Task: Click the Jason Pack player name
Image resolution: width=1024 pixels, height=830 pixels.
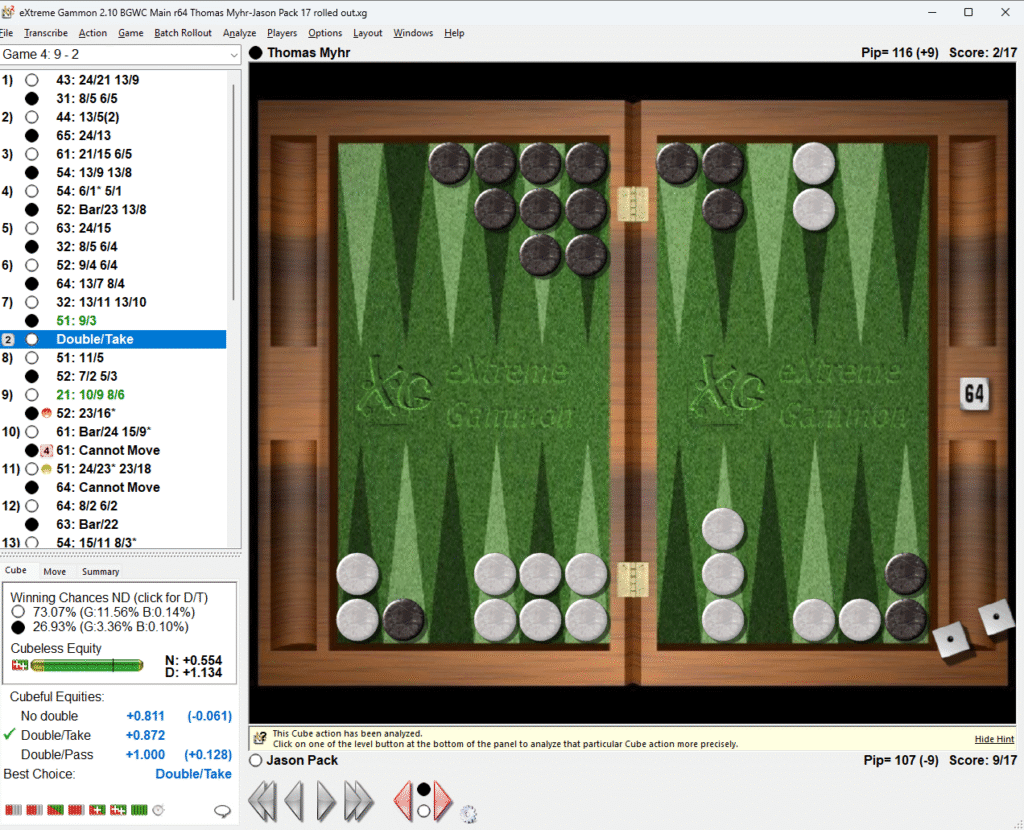Action: coord(302,760)
